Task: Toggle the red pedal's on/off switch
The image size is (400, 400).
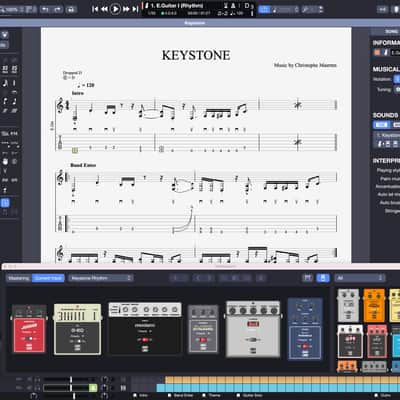Action: [29, 339]
